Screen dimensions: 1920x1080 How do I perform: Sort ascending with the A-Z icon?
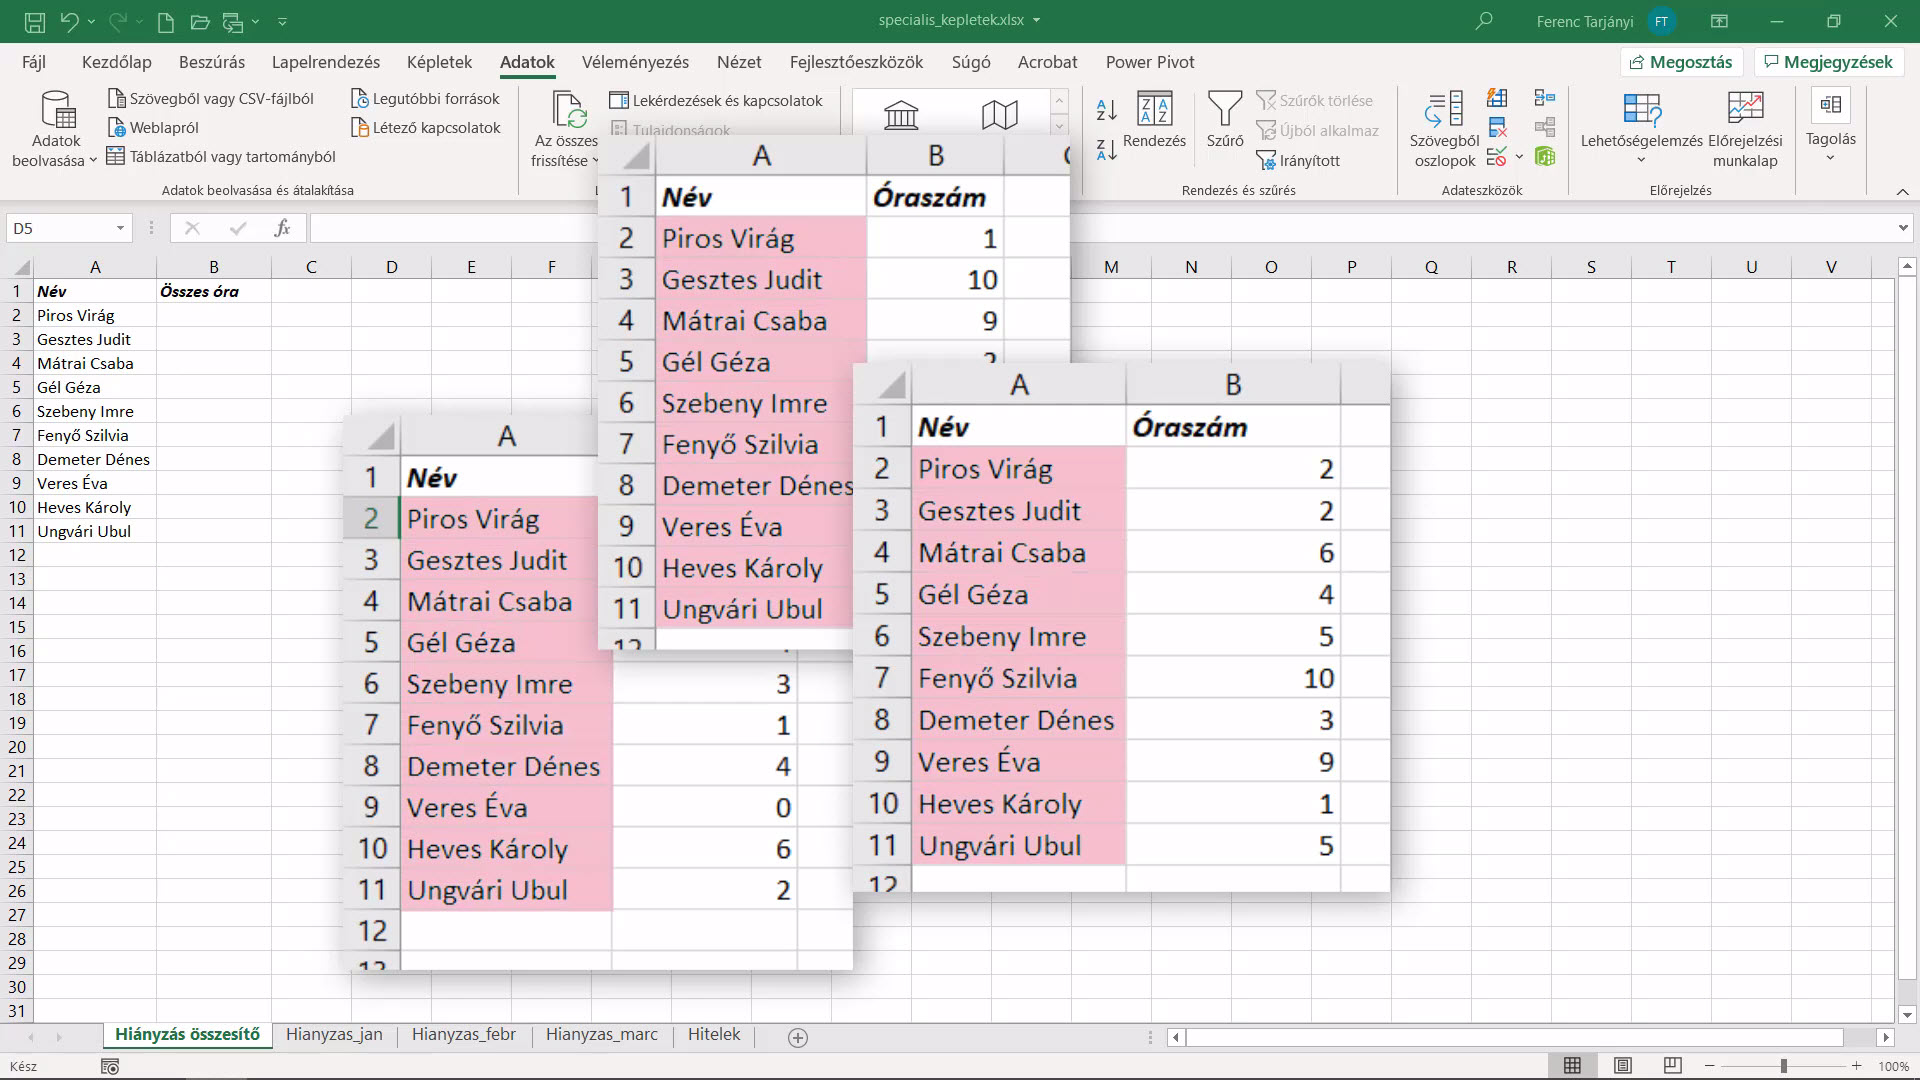click(x=1106, y=110)
